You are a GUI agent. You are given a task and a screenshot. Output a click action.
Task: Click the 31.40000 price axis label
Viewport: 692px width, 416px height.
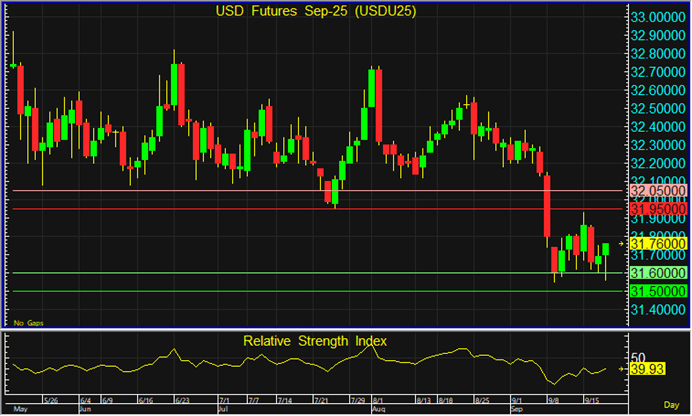pyautogui.click(x=657, y=309)
